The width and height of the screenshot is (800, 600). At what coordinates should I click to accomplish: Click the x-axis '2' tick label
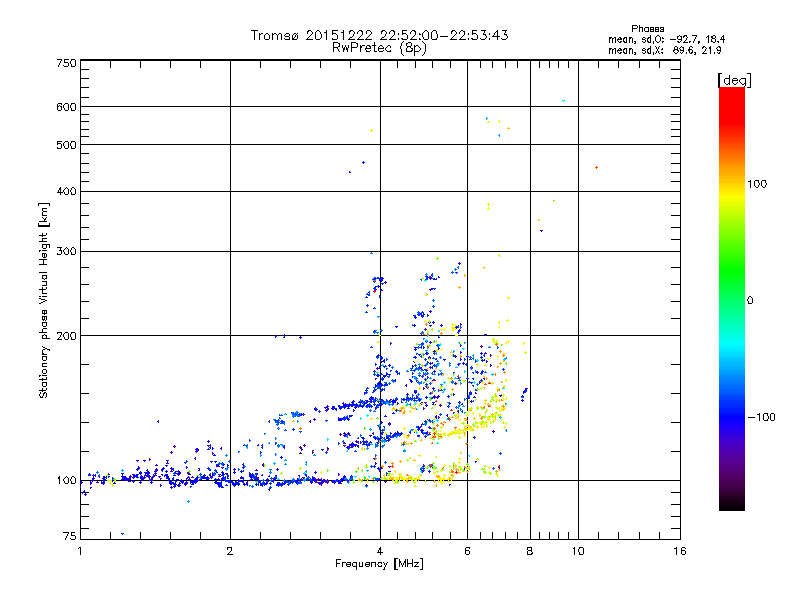click(230, 551)
